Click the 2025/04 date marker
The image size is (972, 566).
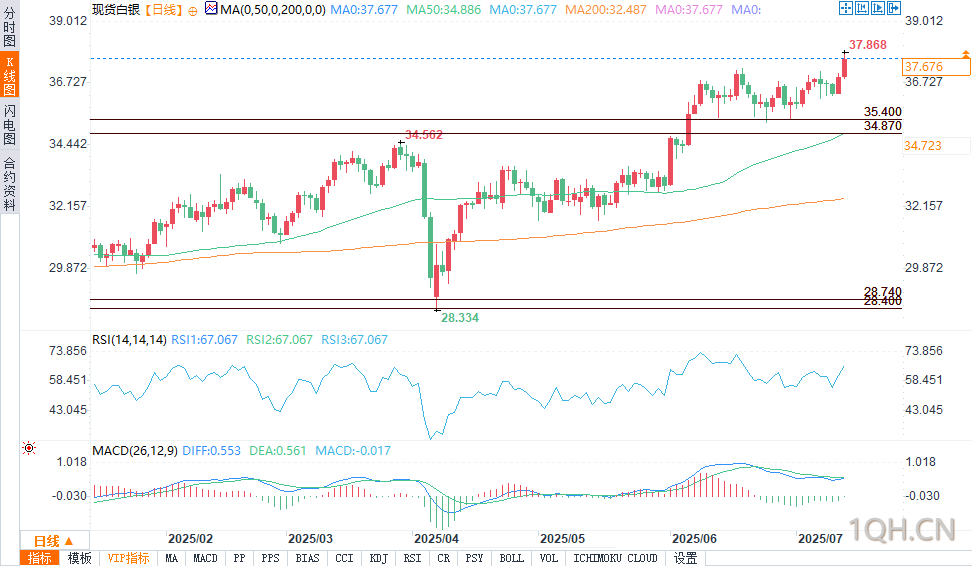pyautogui.click(x=436, y=539)
